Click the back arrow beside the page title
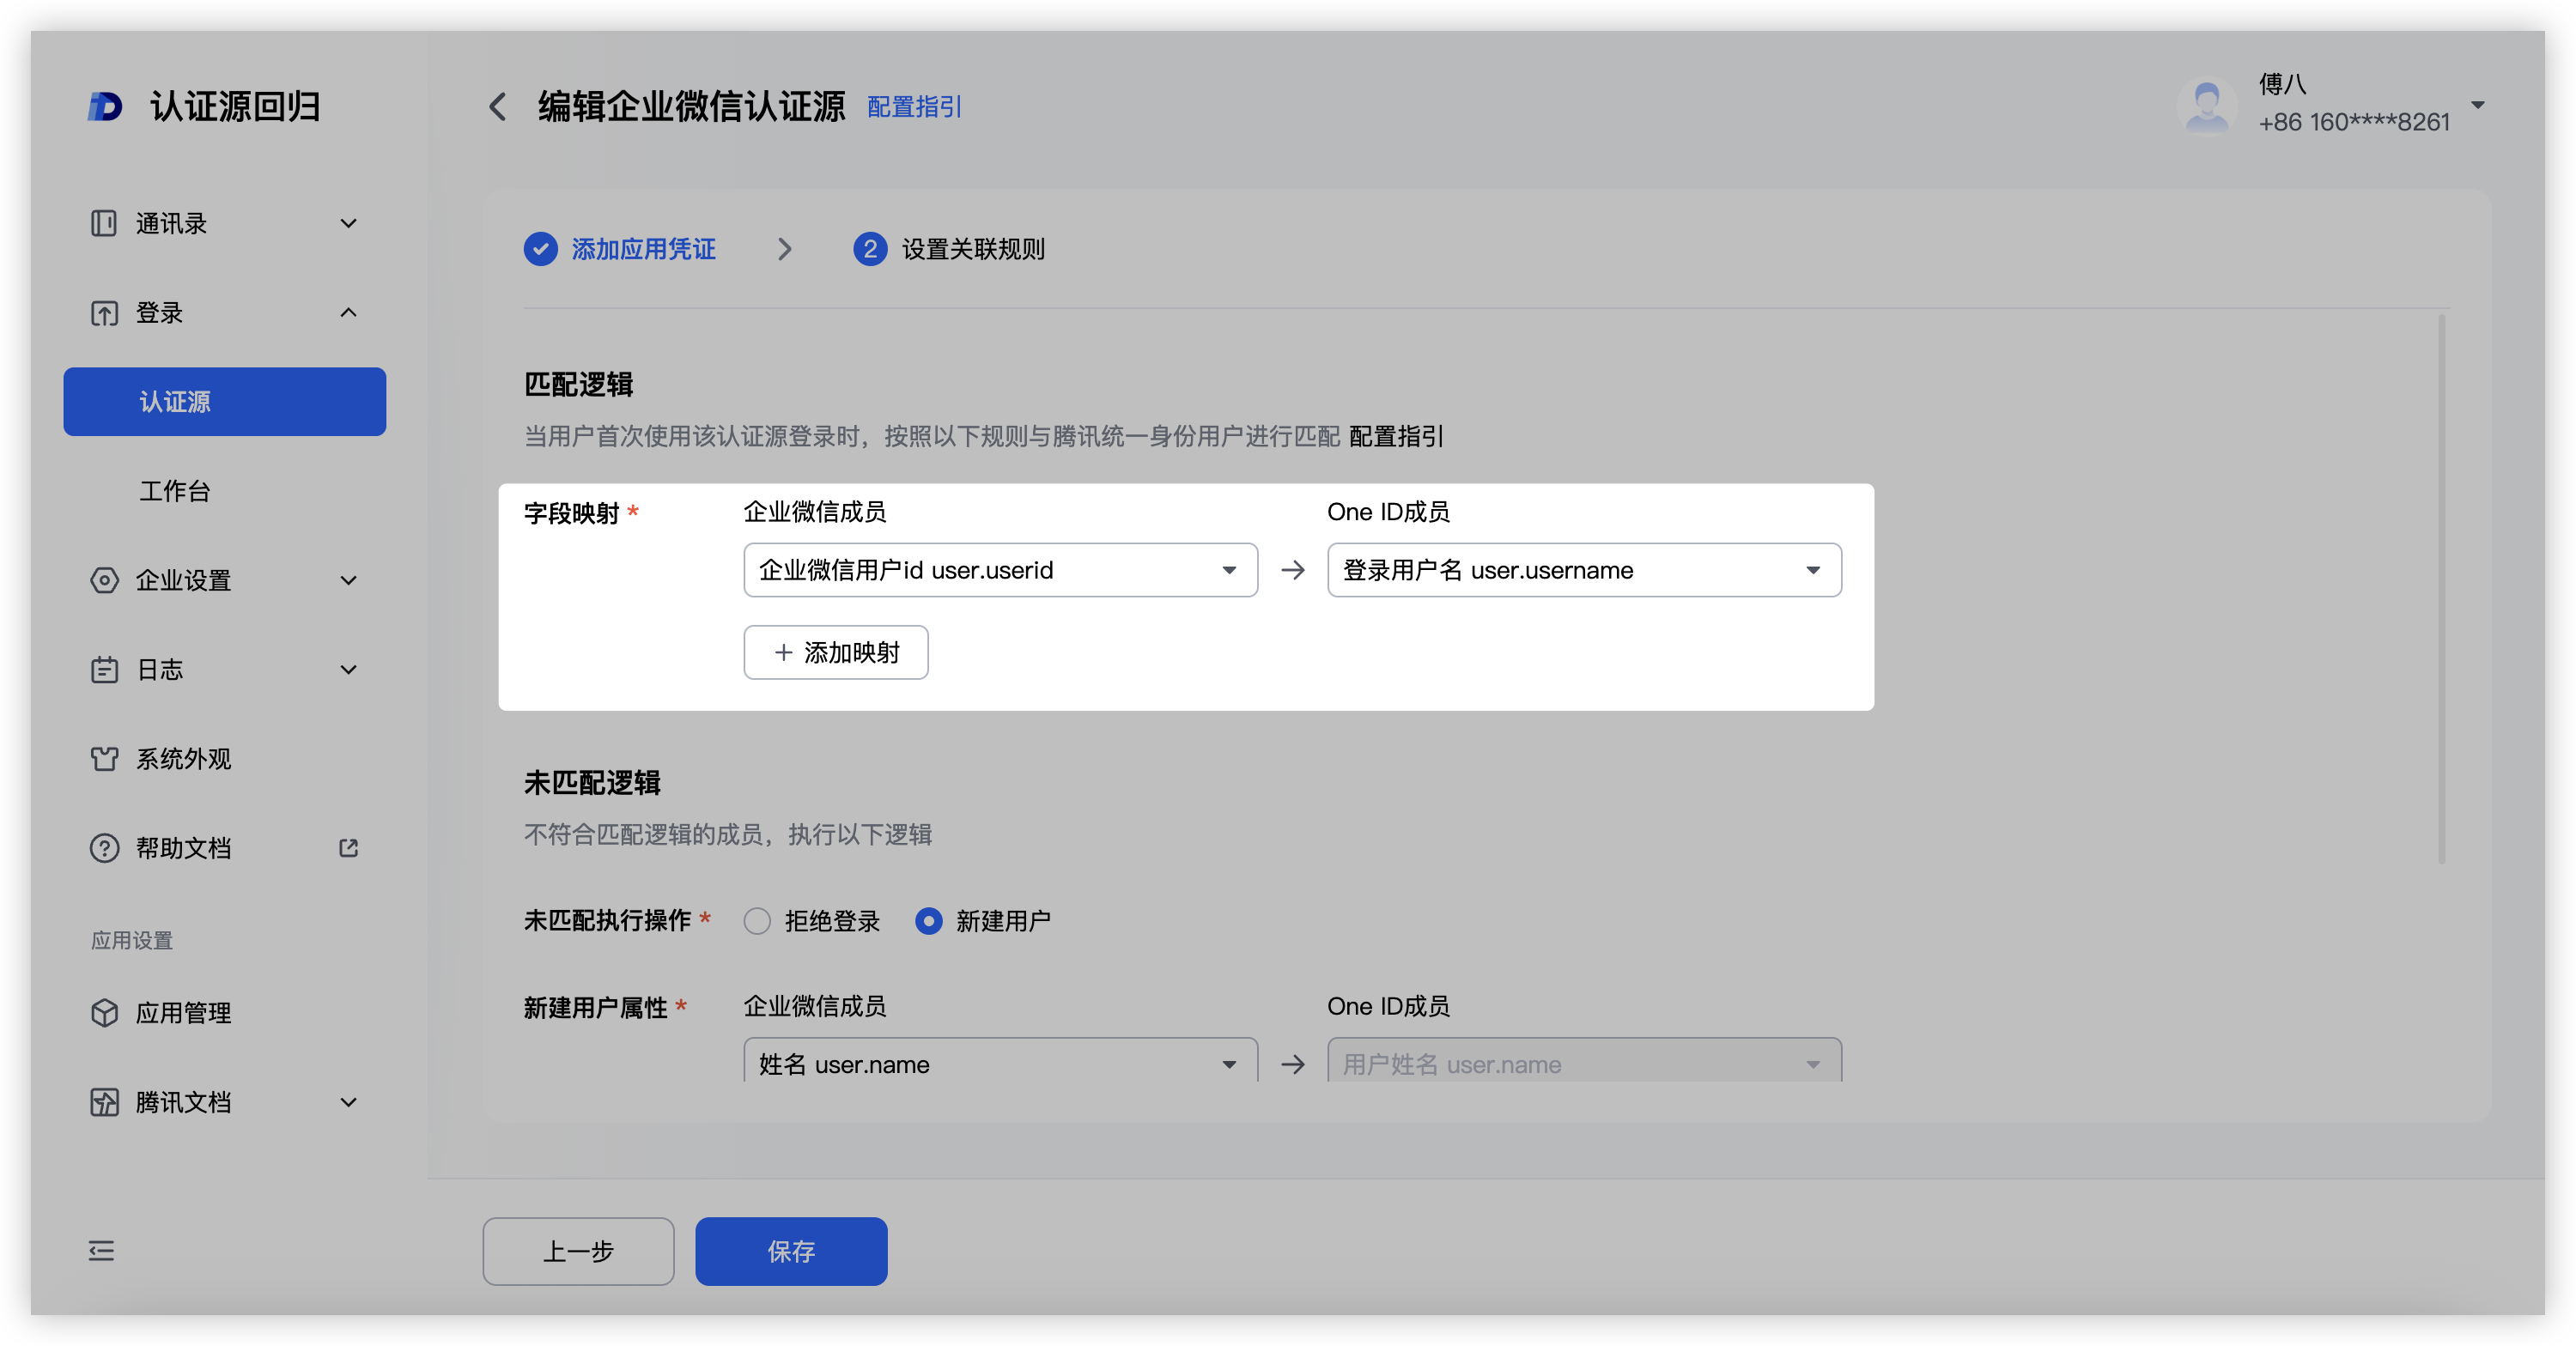 497,106
